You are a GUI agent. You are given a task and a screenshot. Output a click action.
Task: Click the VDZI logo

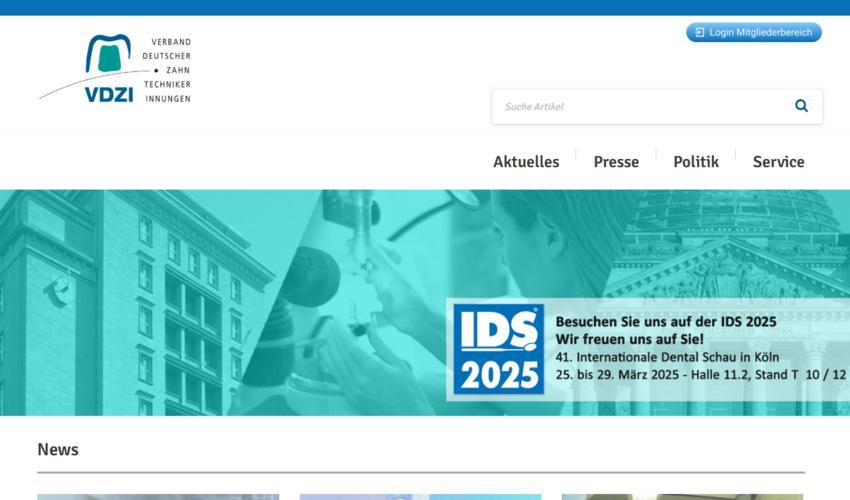click(x=114, y=69)
